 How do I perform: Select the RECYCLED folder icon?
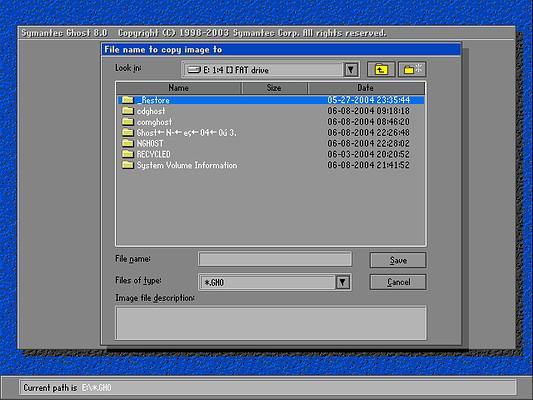point(128,154)
